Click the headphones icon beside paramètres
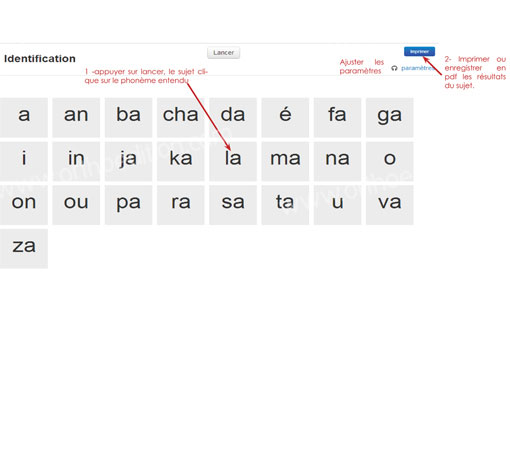 (394, 68)
